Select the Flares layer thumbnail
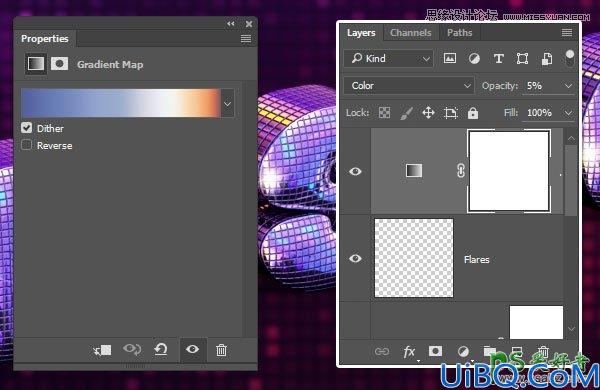The width and height of the screenshot is (600, 390). (x=414, y=258)
